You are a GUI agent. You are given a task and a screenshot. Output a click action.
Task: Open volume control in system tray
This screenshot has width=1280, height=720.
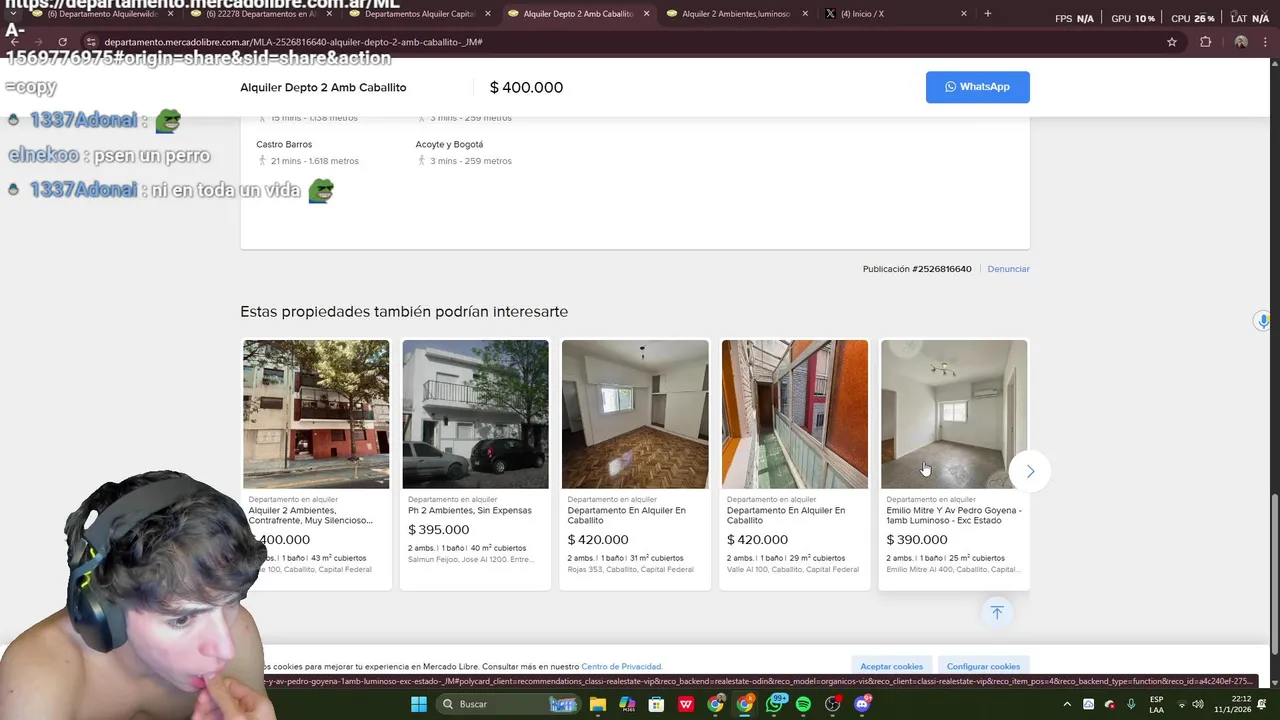pos(1198,704)
